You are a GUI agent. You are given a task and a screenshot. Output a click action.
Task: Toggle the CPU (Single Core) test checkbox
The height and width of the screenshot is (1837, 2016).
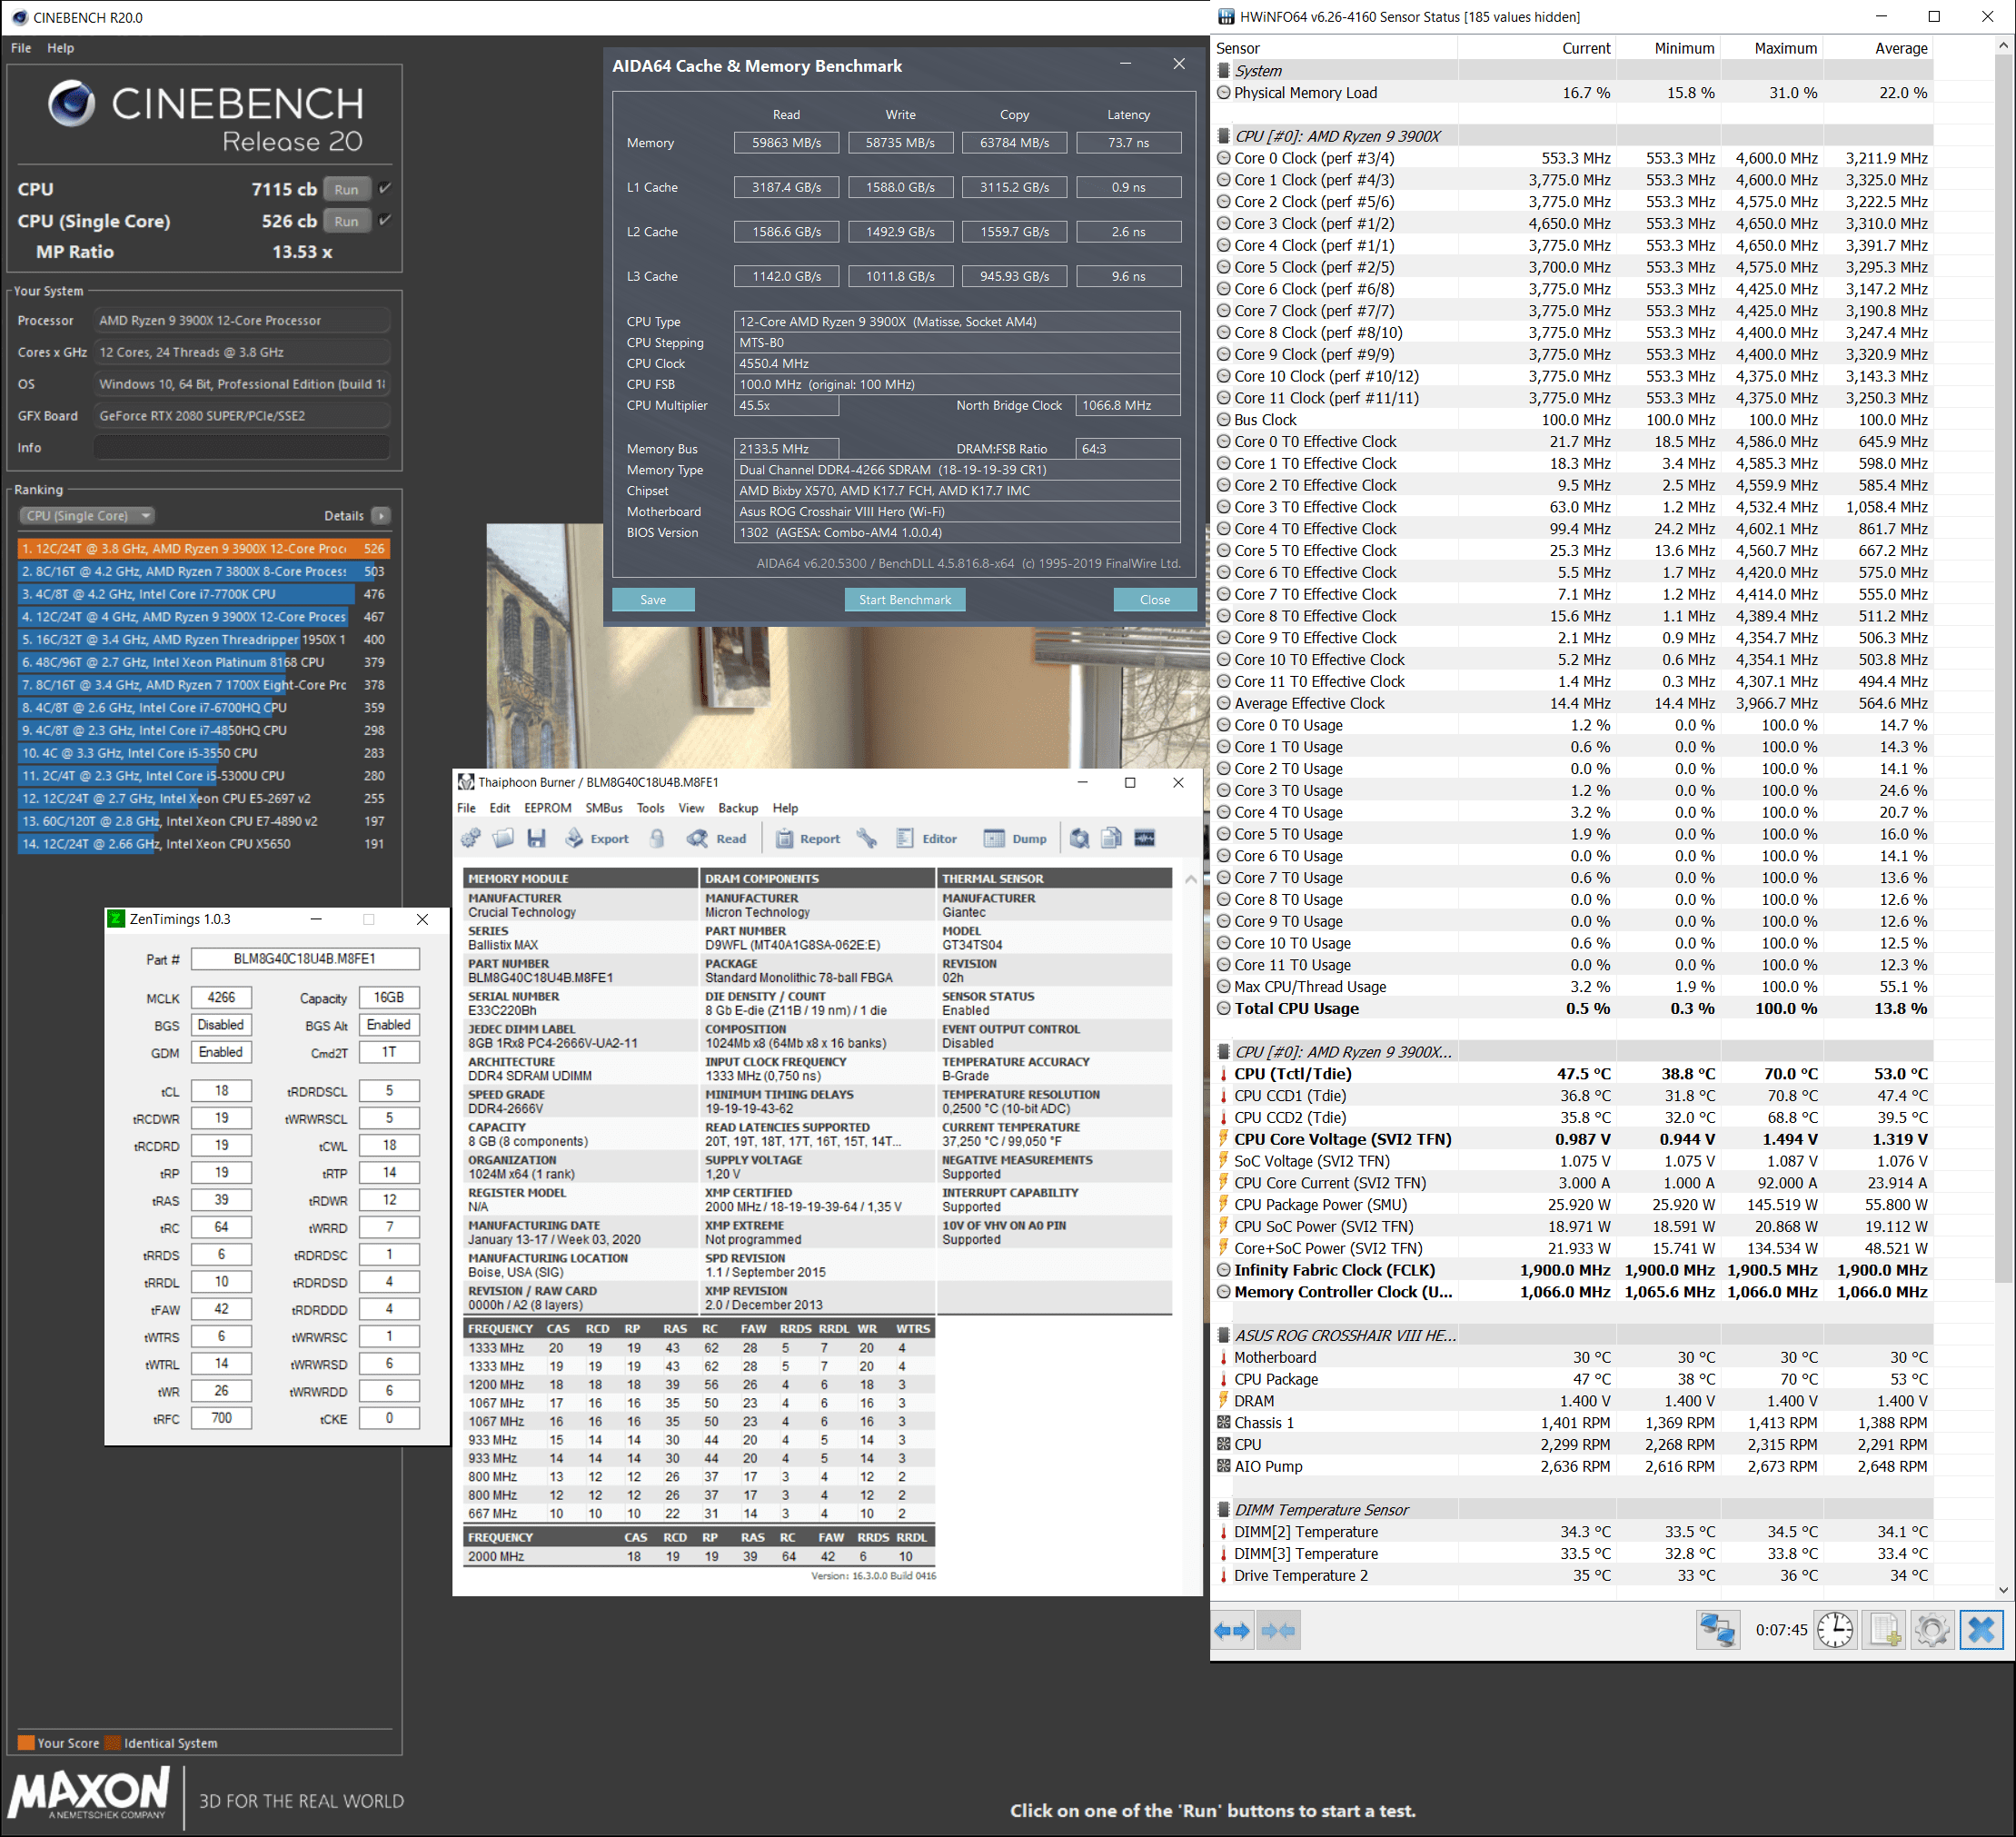click(385, 220)
